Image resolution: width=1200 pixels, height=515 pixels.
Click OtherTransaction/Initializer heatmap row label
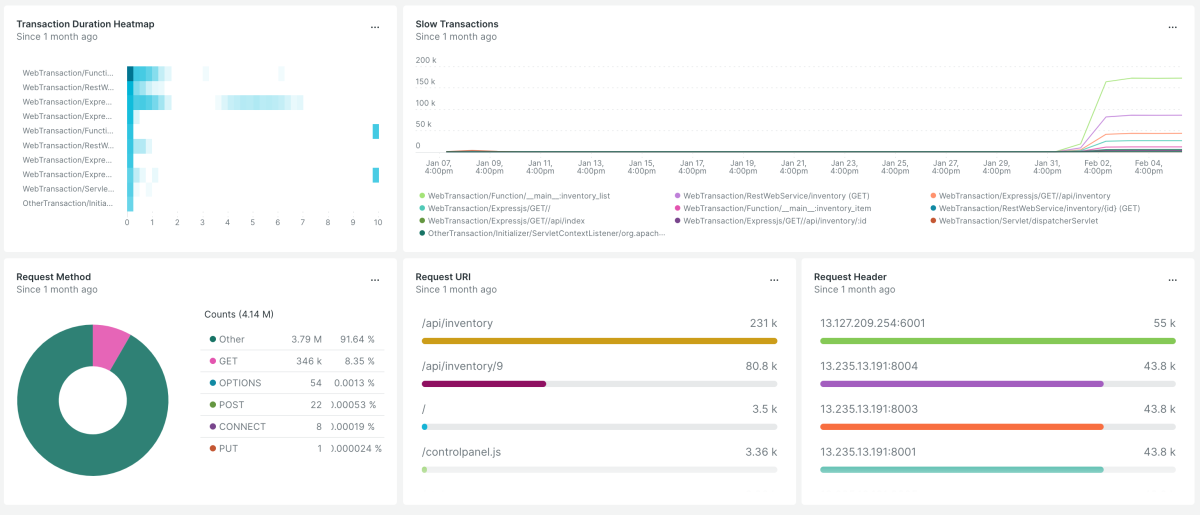click(x=68, y=203)
